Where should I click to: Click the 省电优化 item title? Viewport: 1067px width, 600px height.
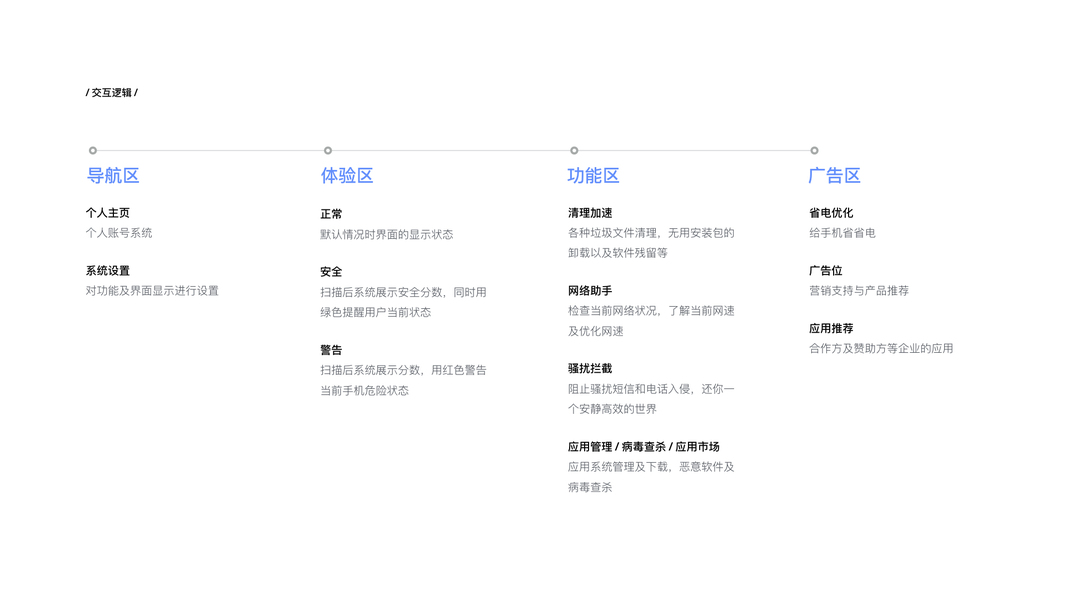[831, 213]
